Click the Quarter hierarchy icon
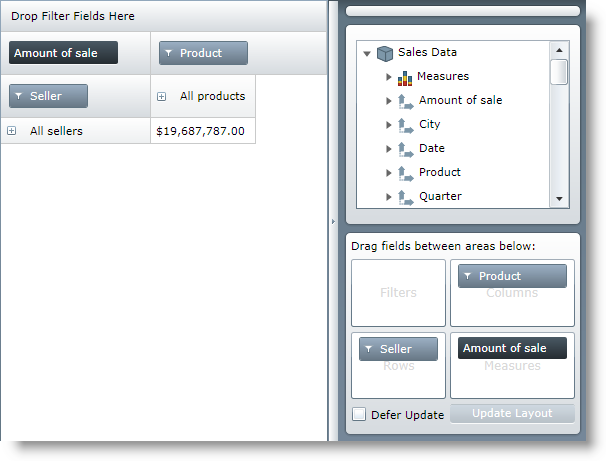The image size is (606, 461). (405, 197)
